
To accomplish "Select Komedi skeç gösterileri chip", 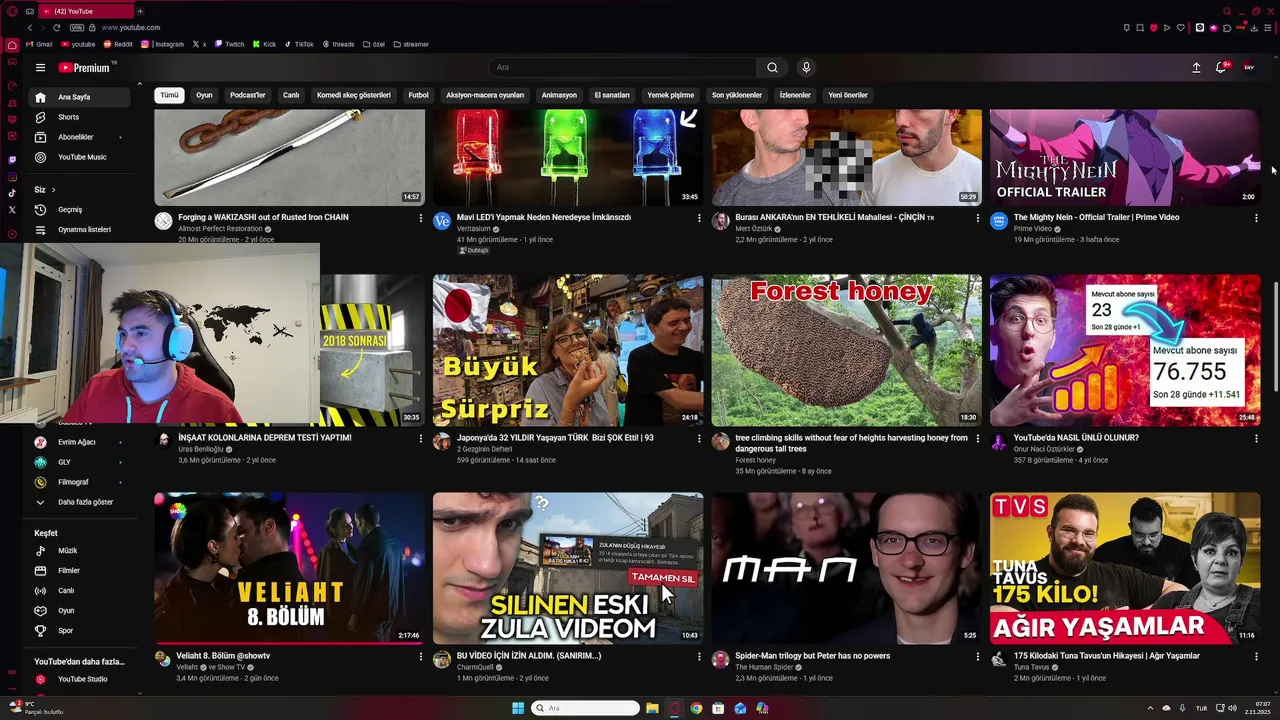I will coord(354,95).
